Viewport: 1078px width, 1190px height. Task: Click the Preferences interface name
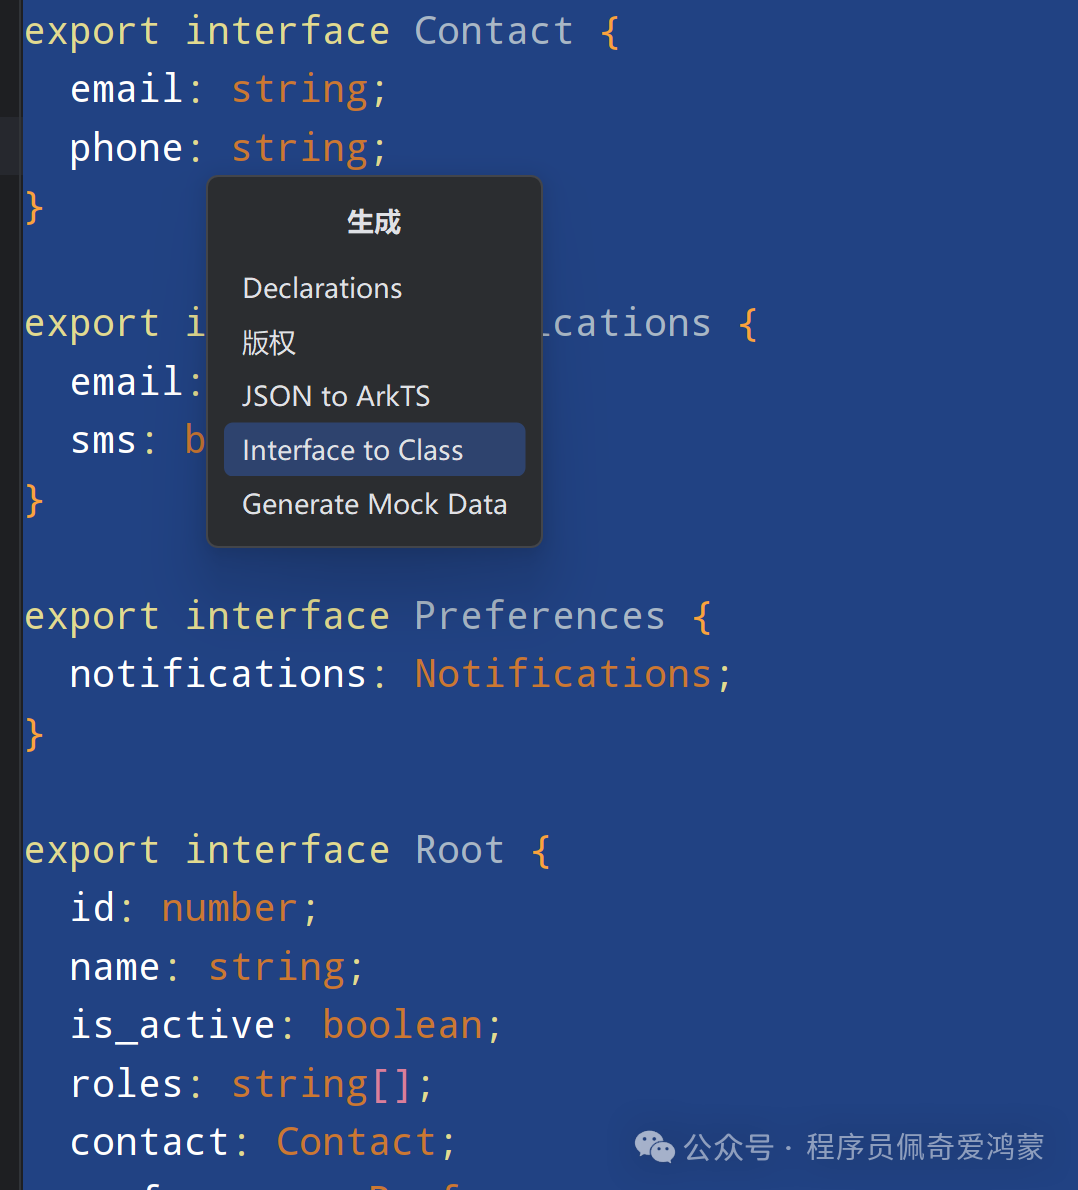click(540, 615)
